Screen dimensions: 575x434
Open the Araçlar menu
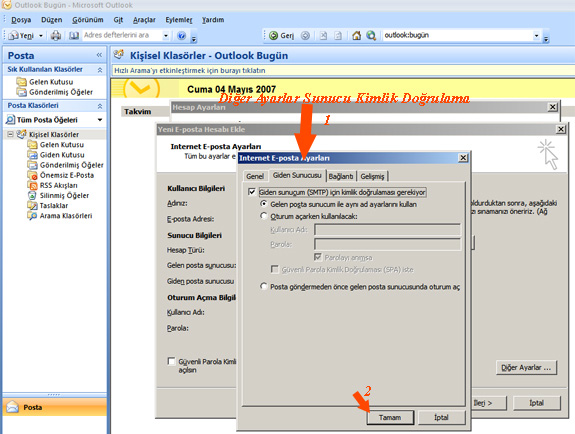[144, 20]
